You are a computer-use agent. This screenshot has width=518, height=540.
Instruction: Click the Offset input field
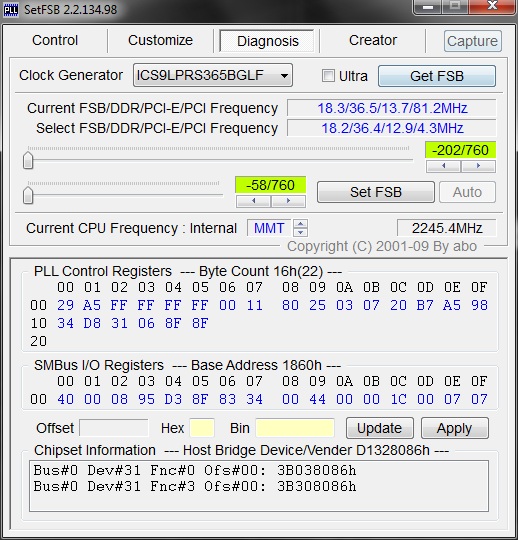pyautogui.click(x=114, y=428)
